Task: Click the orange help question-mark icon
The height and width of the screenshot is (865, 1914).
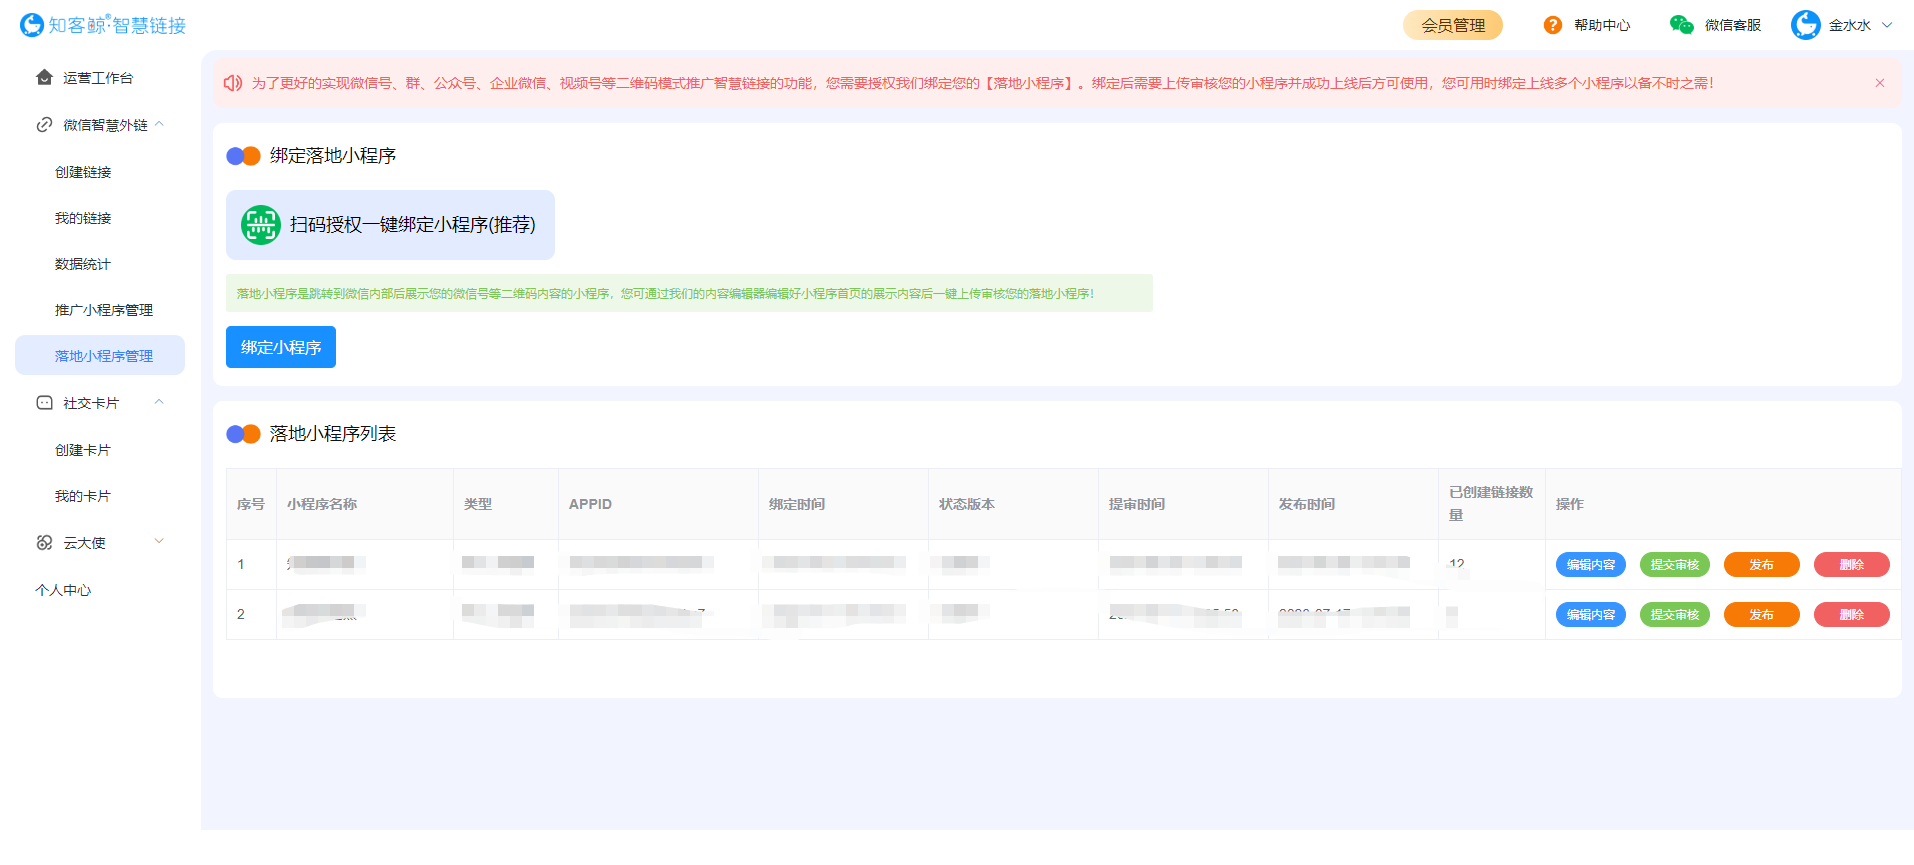Action: coord(1552,25)
